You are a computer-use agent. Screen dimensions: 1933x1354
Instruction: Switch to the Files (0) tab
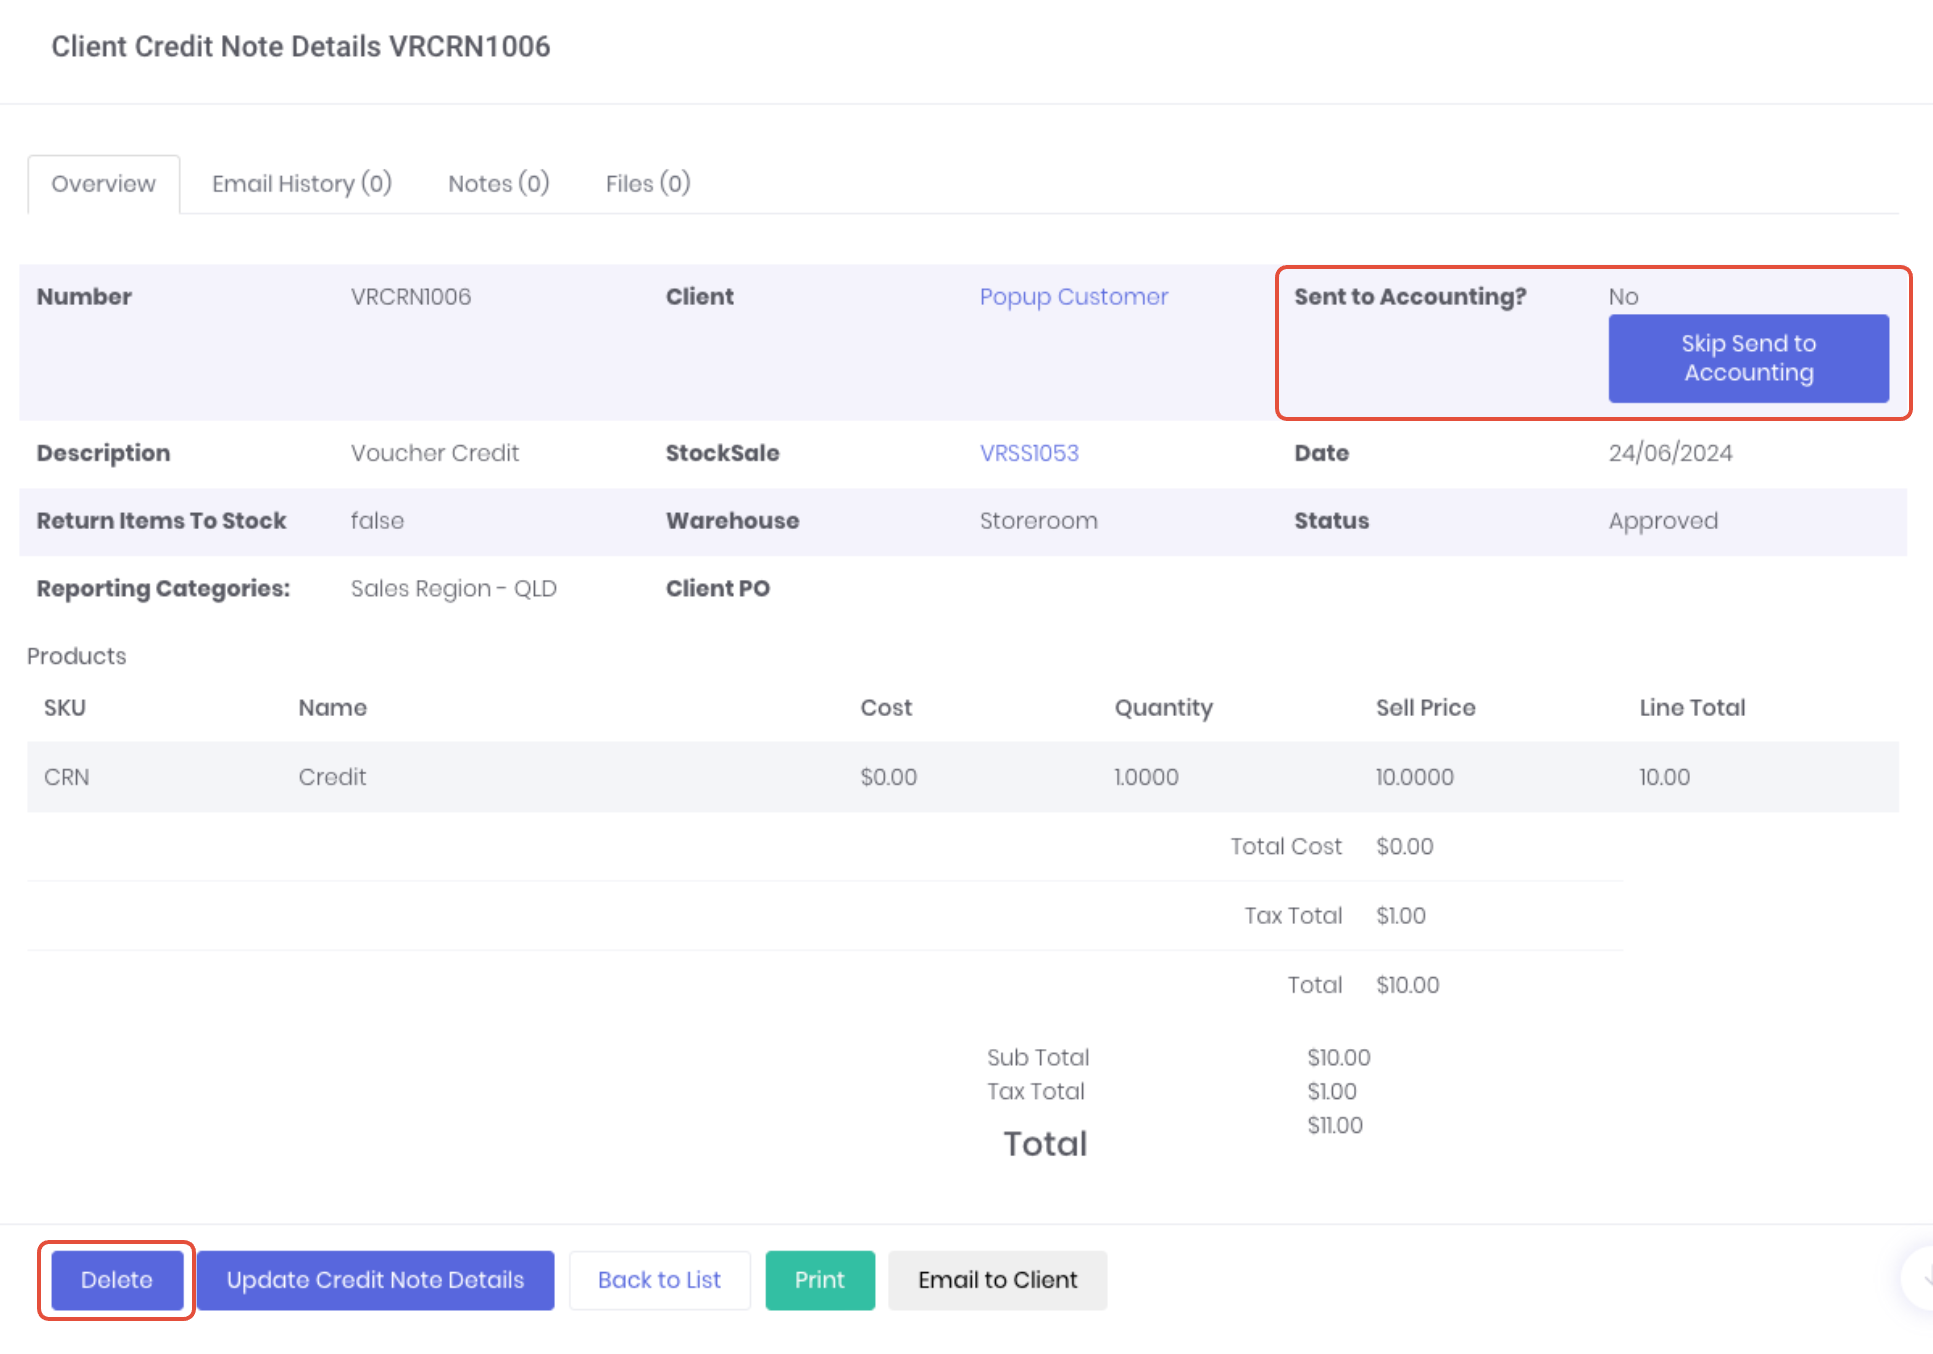pos(647,184)
